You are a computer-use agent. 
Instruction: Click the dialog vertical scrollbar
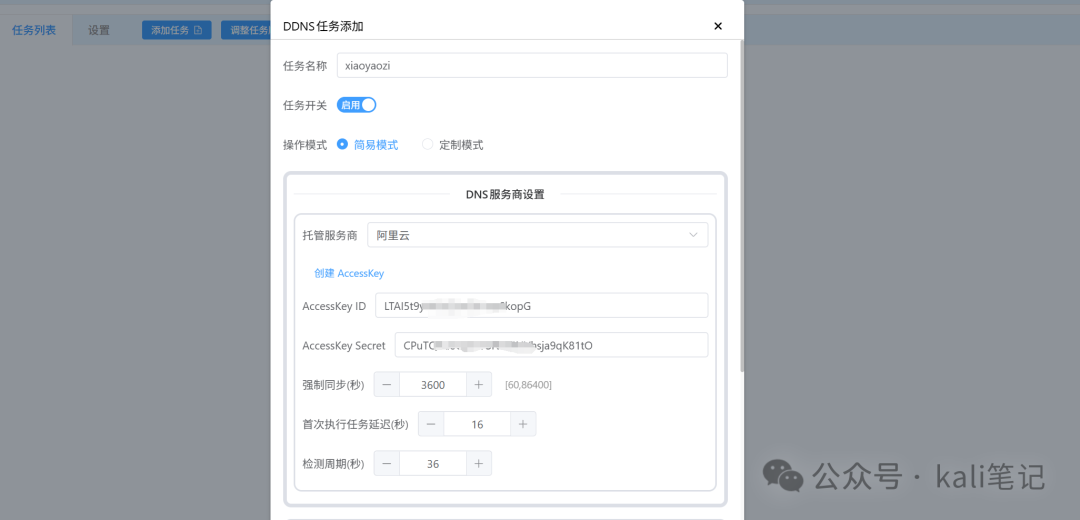click(742, 207)
